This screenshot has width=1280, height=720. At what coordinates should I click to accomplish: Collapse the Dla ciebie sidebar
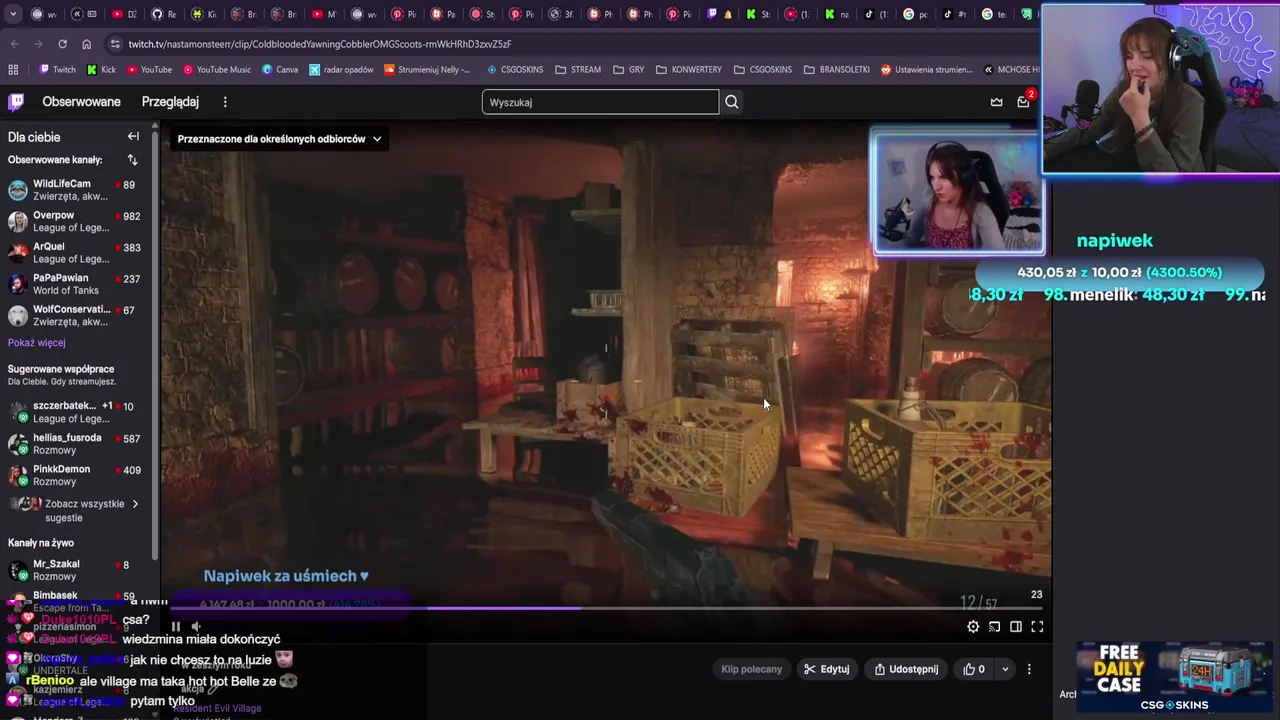(133, 137)
